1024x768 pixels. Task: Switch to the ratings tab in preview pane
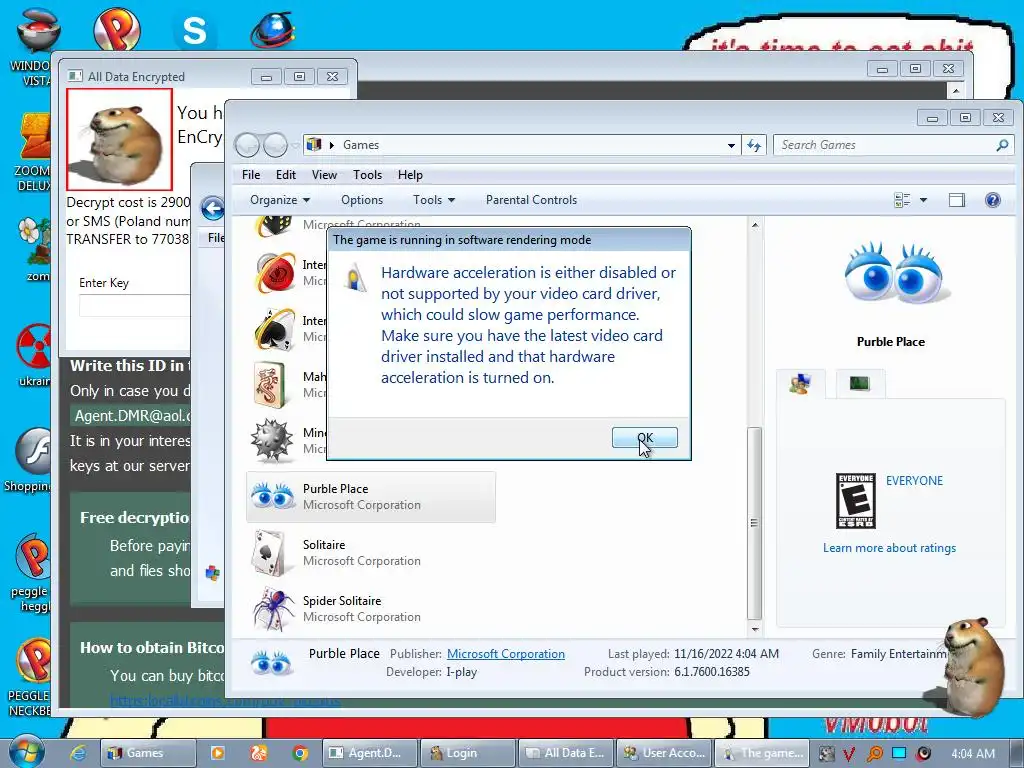tap(801, 383)
